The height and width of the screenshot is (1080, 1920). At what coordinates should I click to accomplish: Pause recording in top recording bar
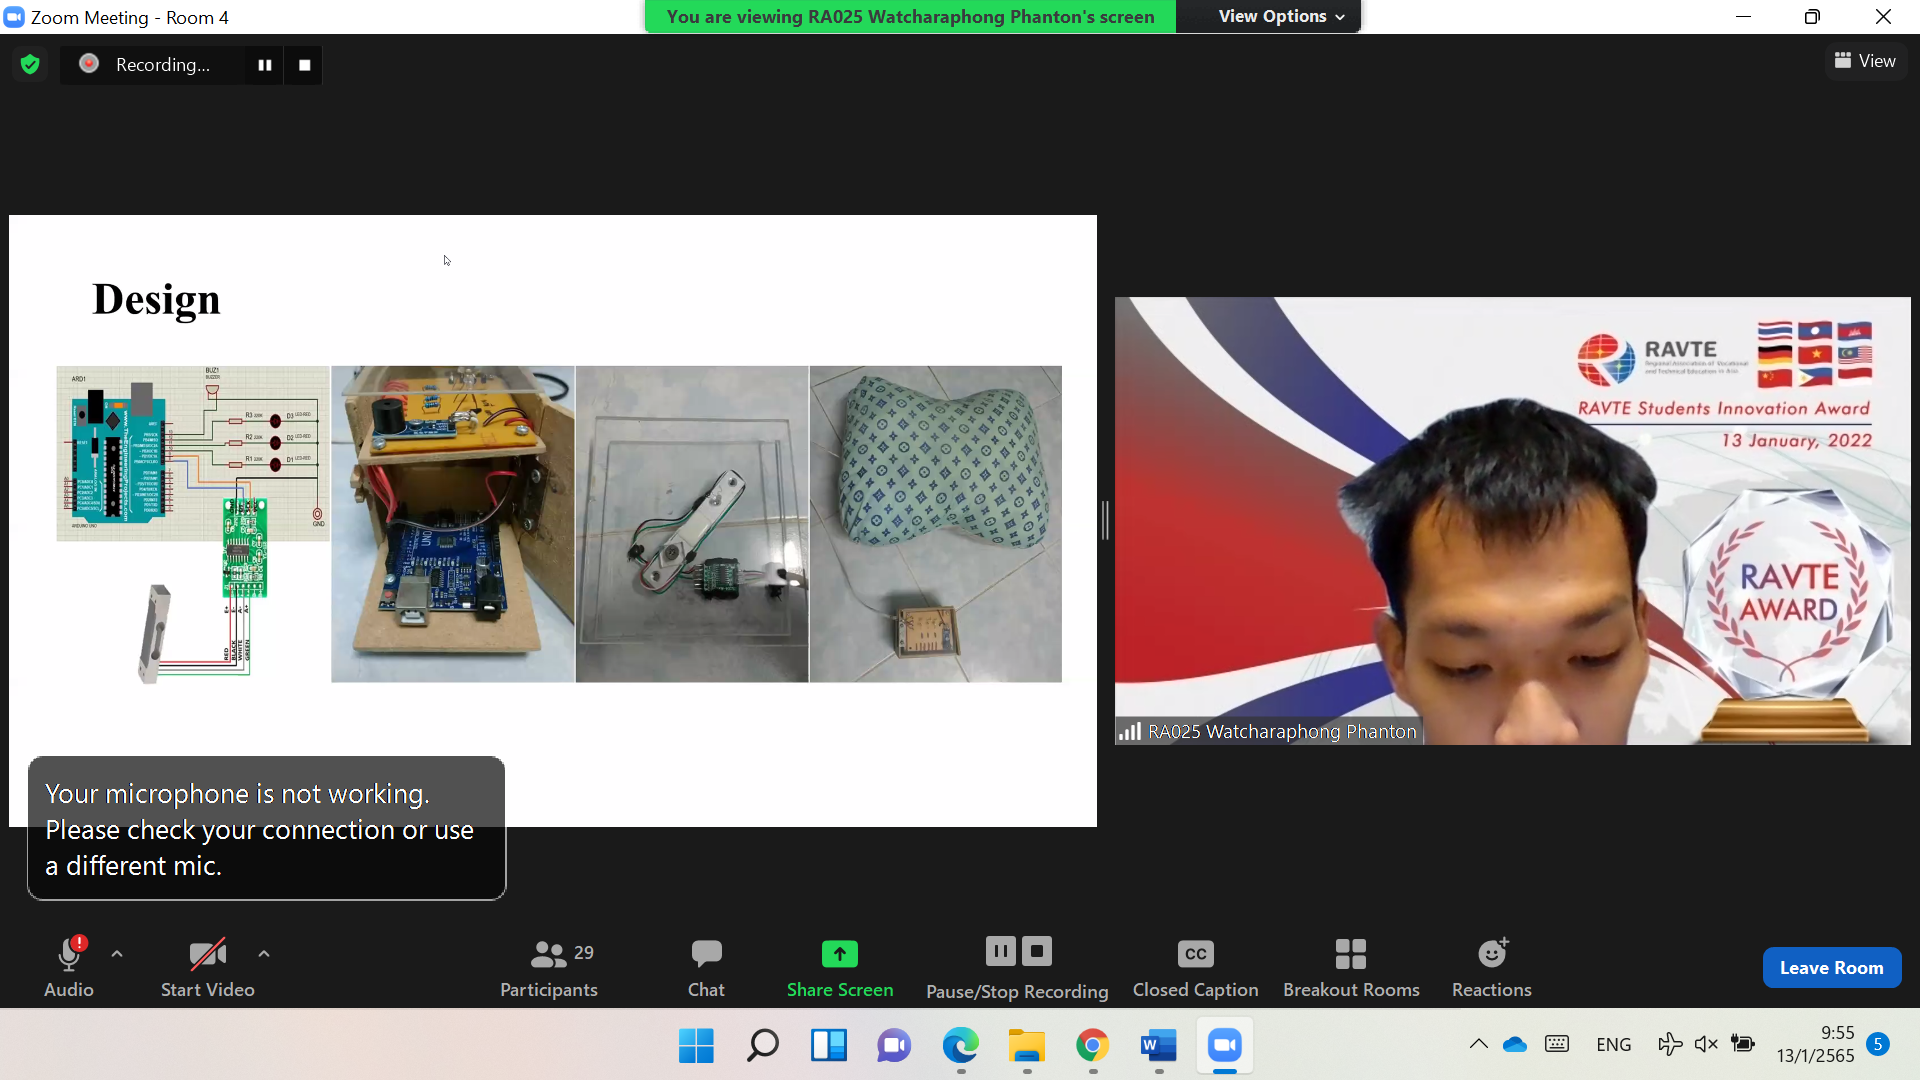265,65
